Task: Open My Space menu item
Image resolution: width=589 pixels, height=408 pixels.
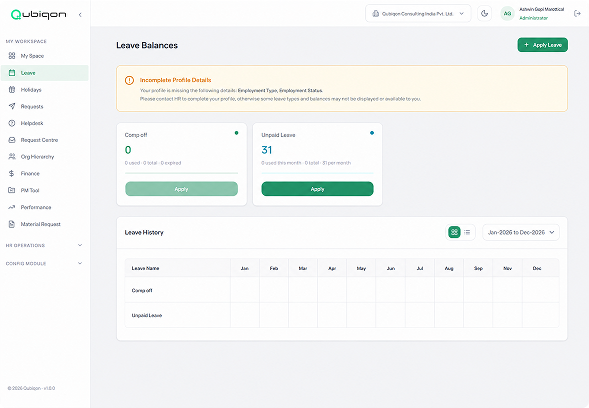Action: click(x=45, y=56)
